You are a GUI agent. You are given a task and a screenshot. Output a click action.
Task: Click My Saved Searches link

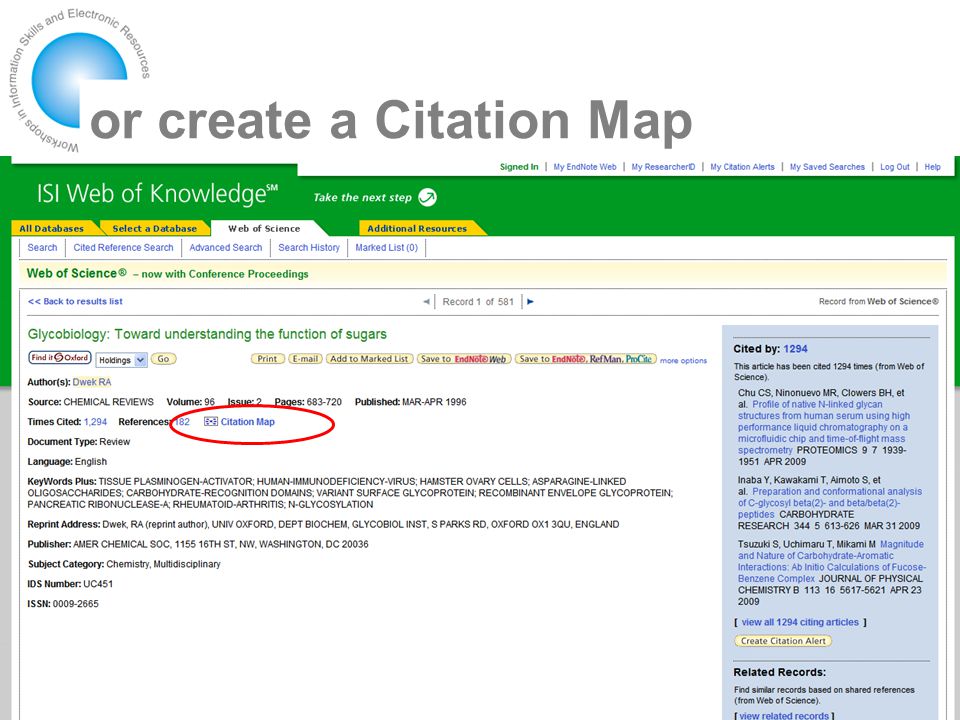coord(827,167)
